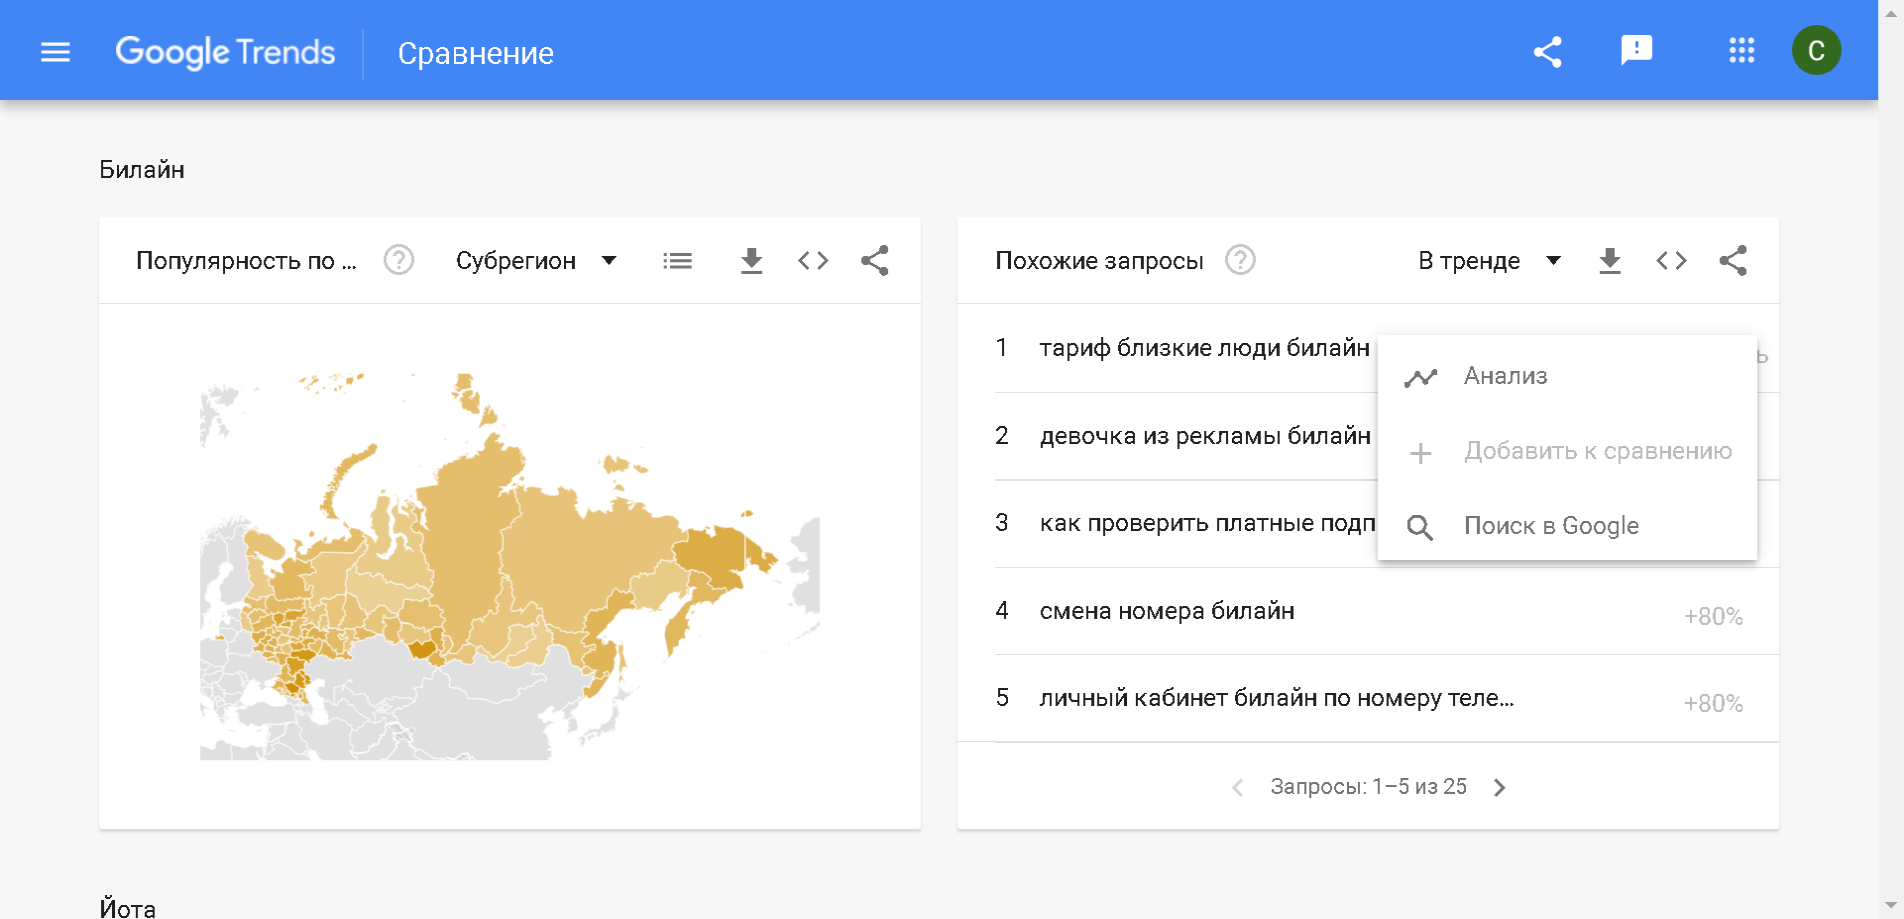Image resolution: width=1904 pixels, height=919 pixels.
Task: Click the share icon in header
Action: 1547,52
